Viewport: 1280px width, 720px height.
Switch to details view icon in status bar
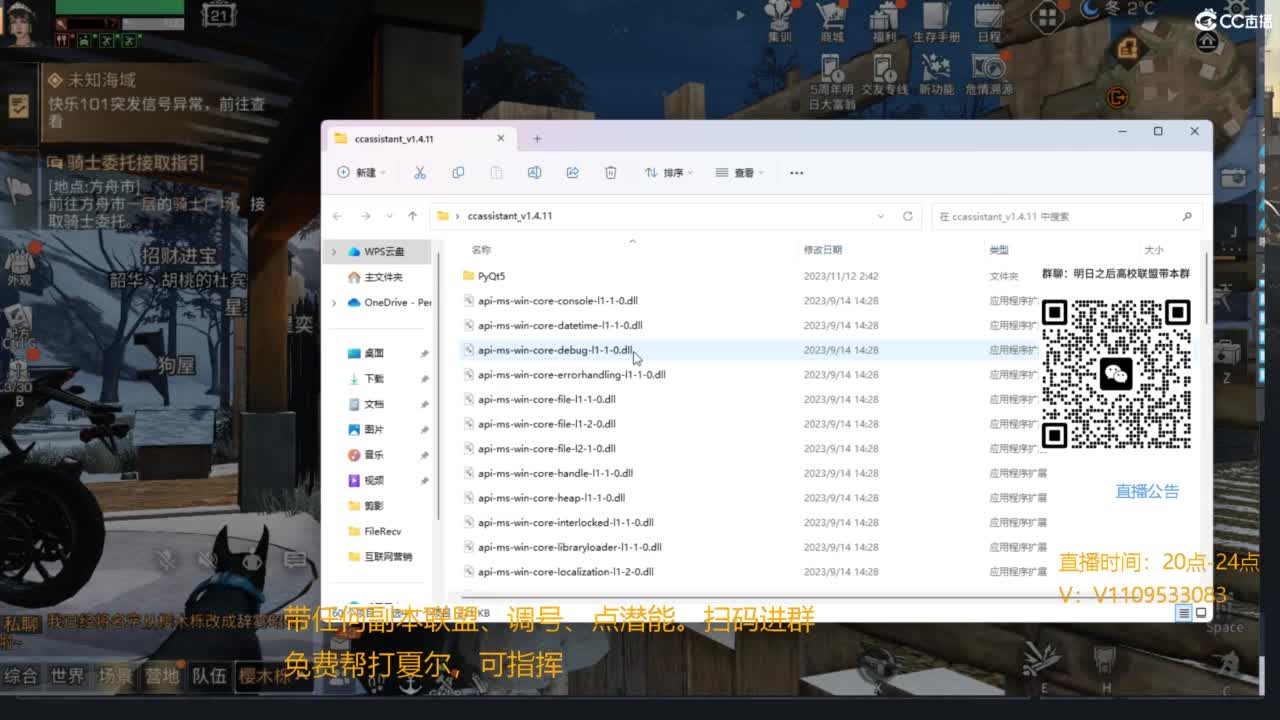point(1184,613)
